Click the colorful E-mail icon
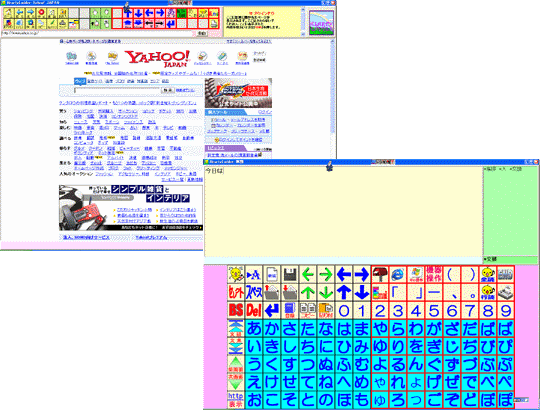 380,292
